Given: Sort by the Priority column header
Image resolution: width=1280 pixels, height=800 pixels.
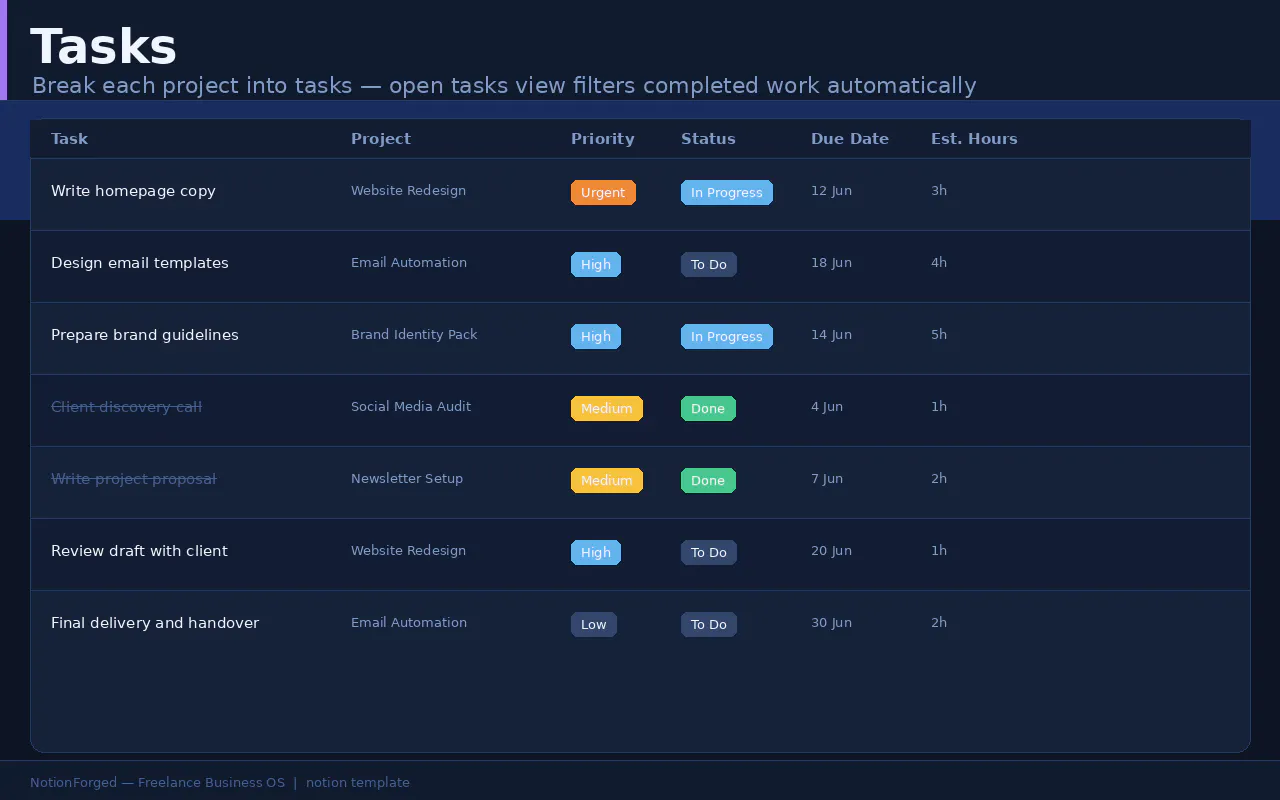Looking at the screenshot, I should coord(603,139).
